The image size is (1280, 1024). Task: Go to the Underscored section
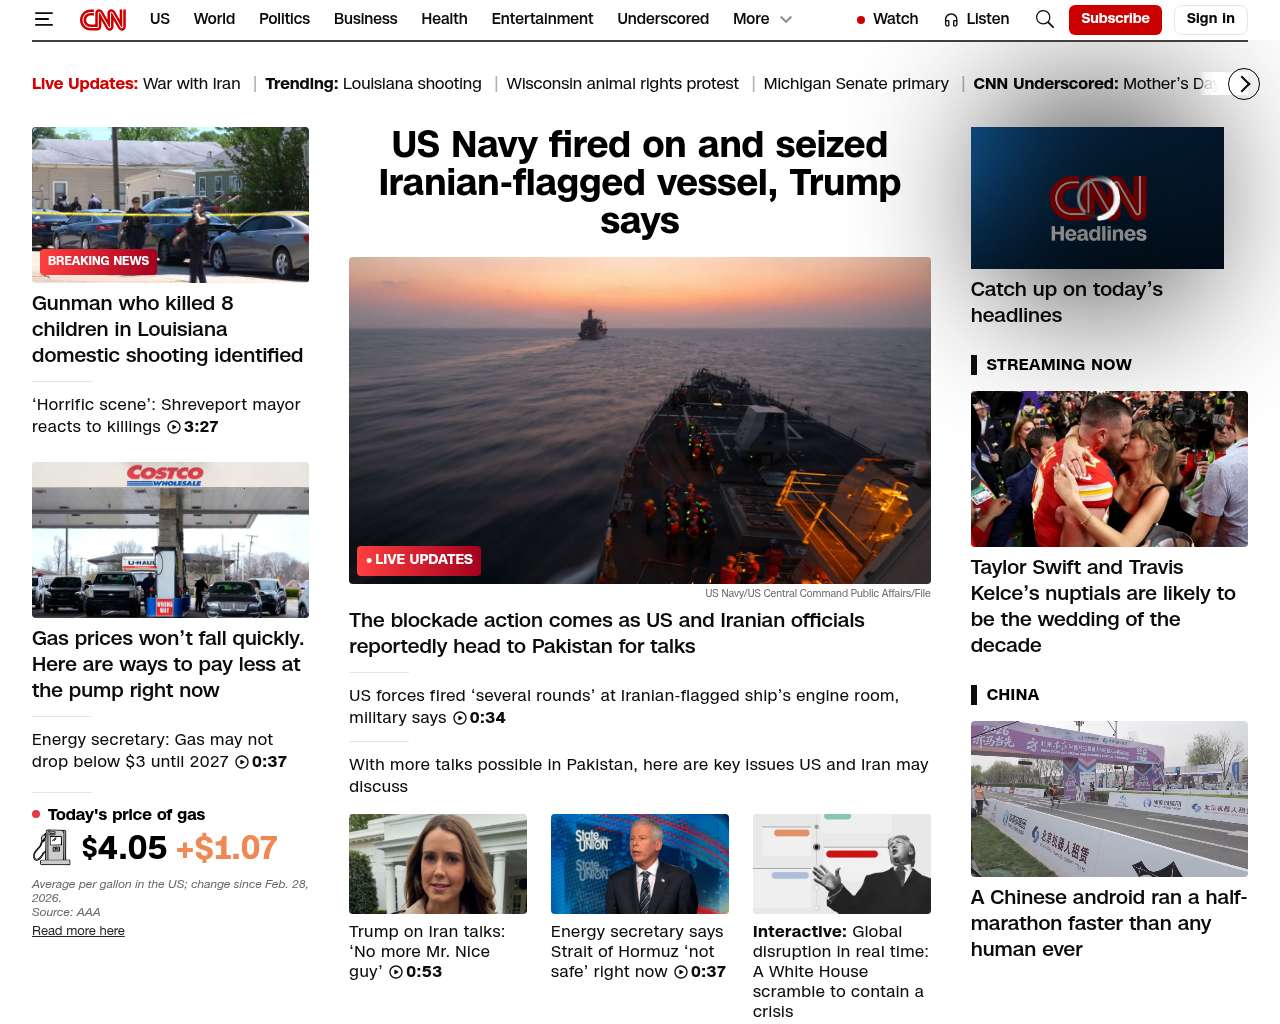pyautogui.click(x=662, y=19)
